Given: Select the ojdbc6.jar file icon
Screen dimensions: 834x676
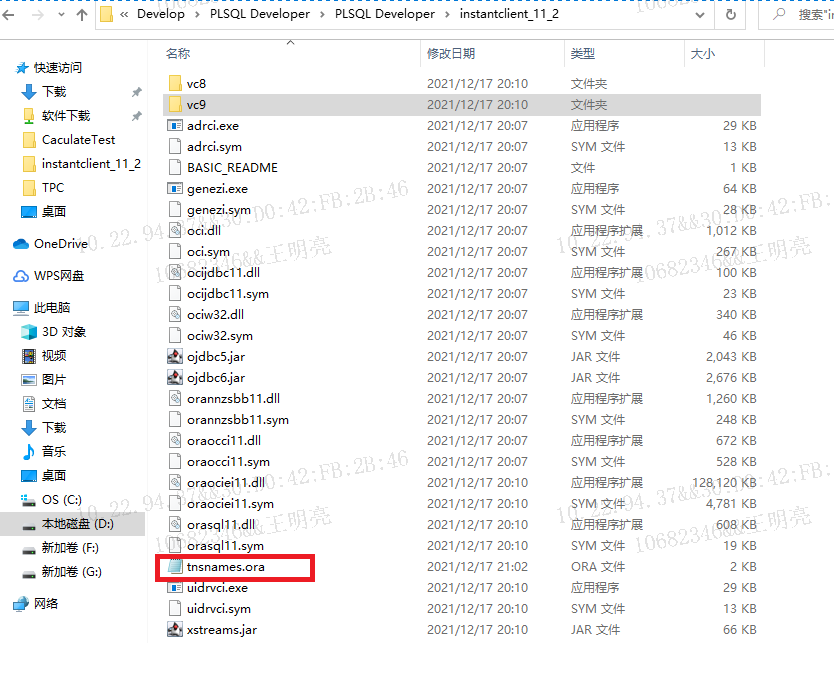Looking at the screenshot, I should [x=175, y=377].
